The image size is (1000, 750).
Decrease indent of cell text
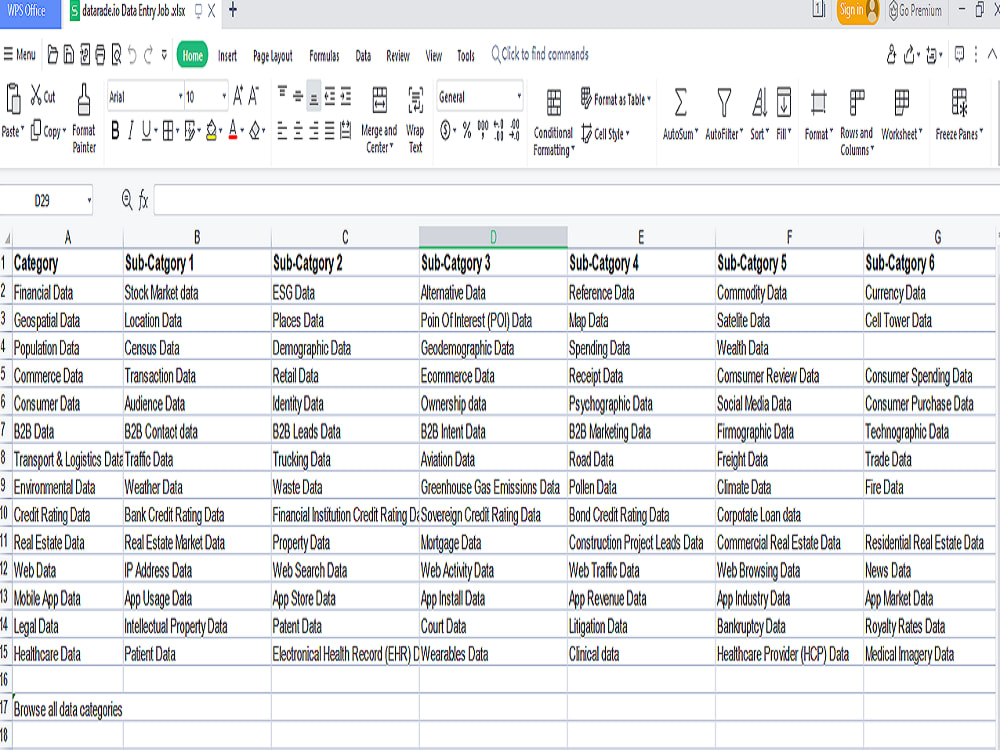point(330,96)
